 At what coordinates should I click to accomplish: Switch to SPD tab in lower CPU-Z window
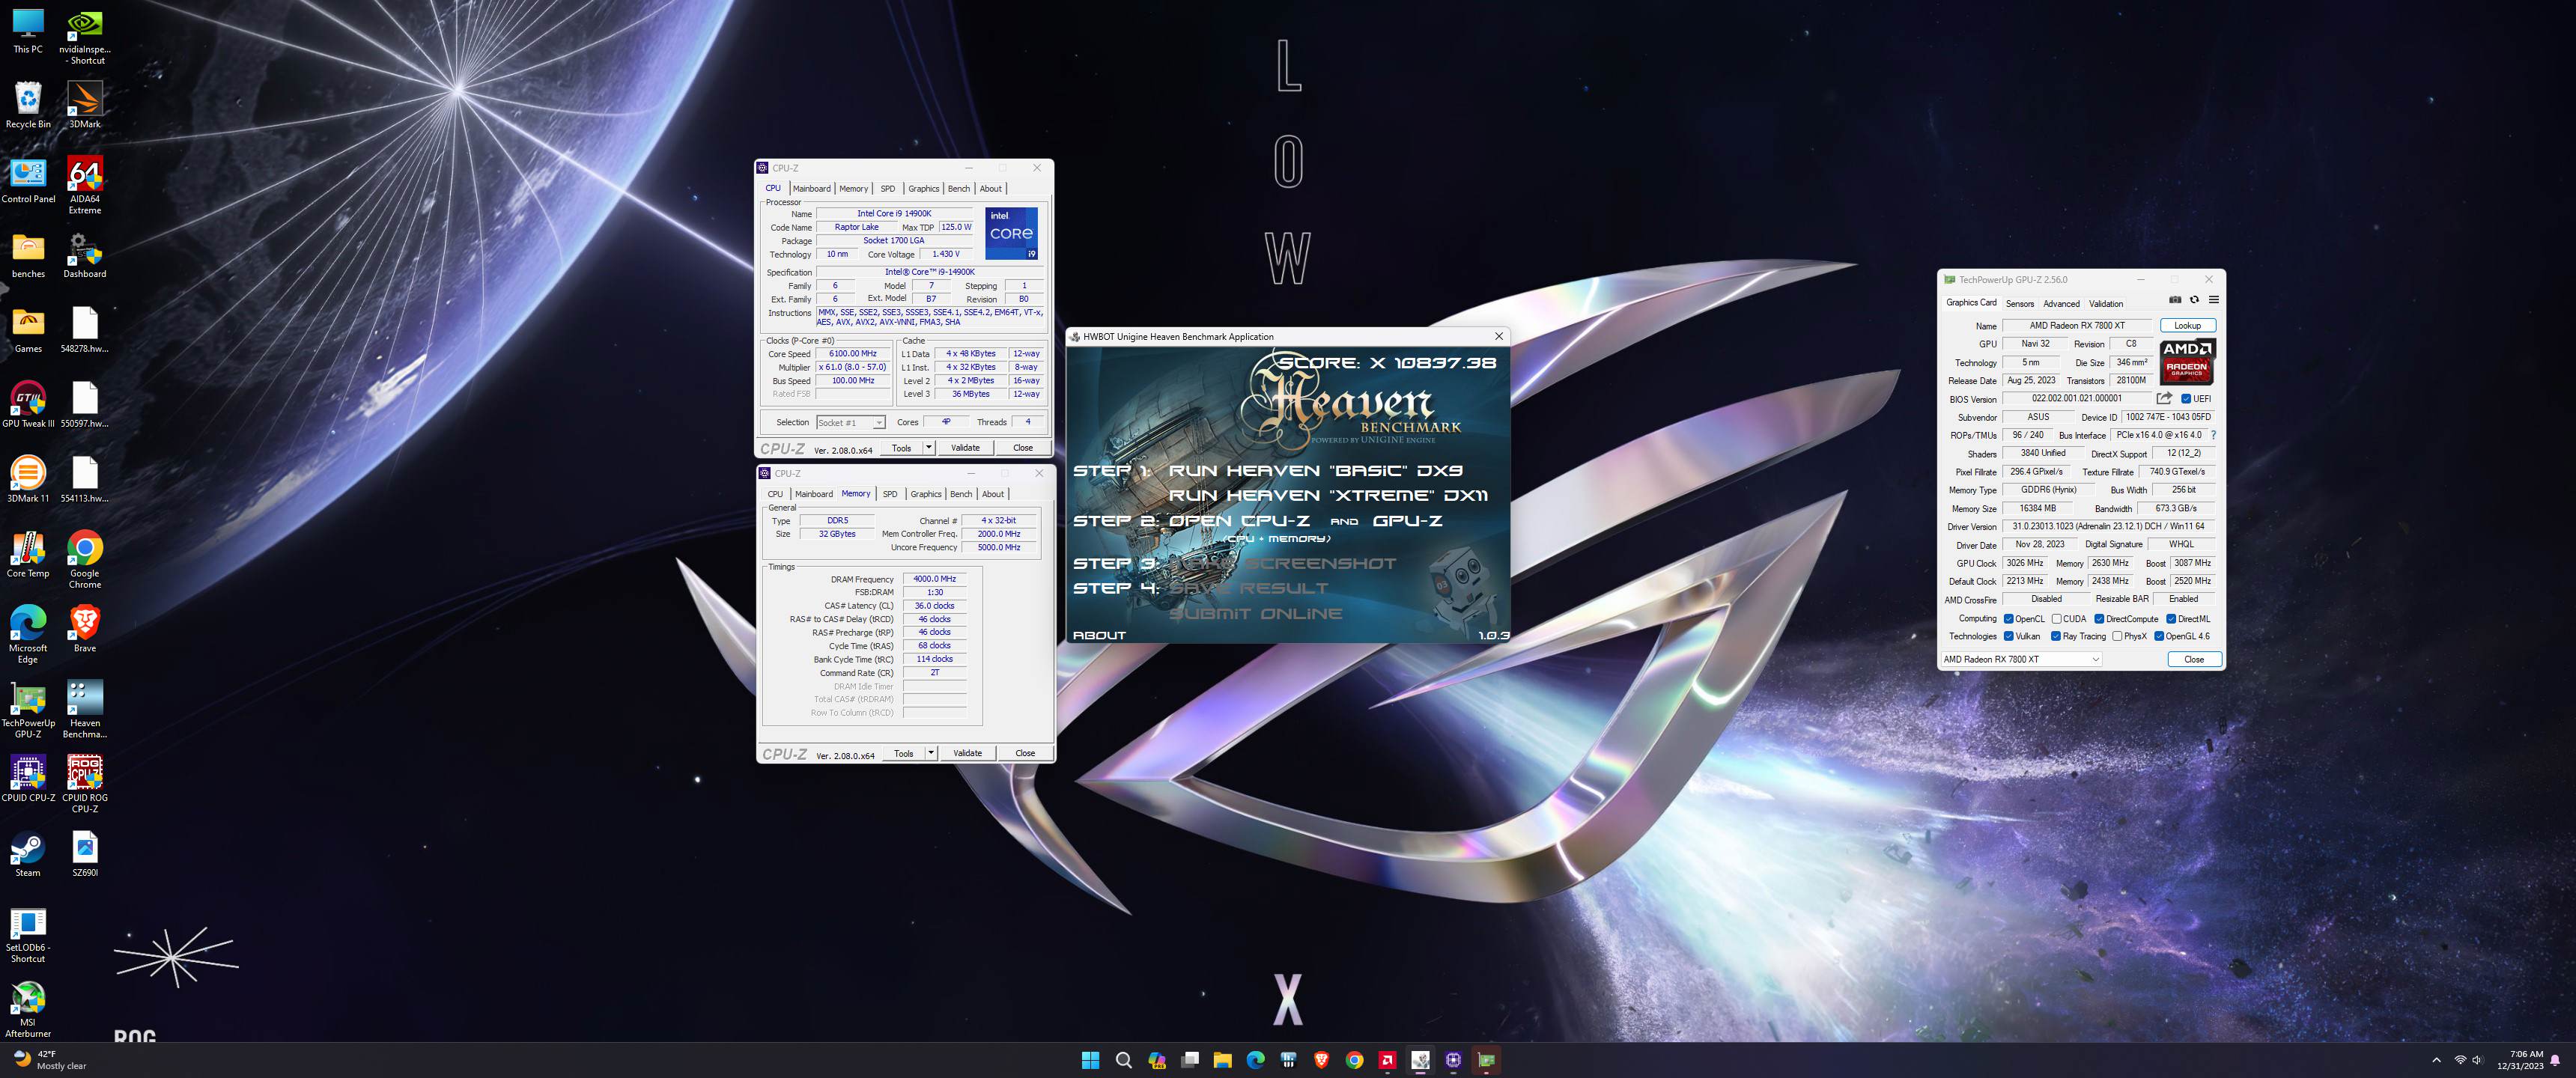pos(890,494)
